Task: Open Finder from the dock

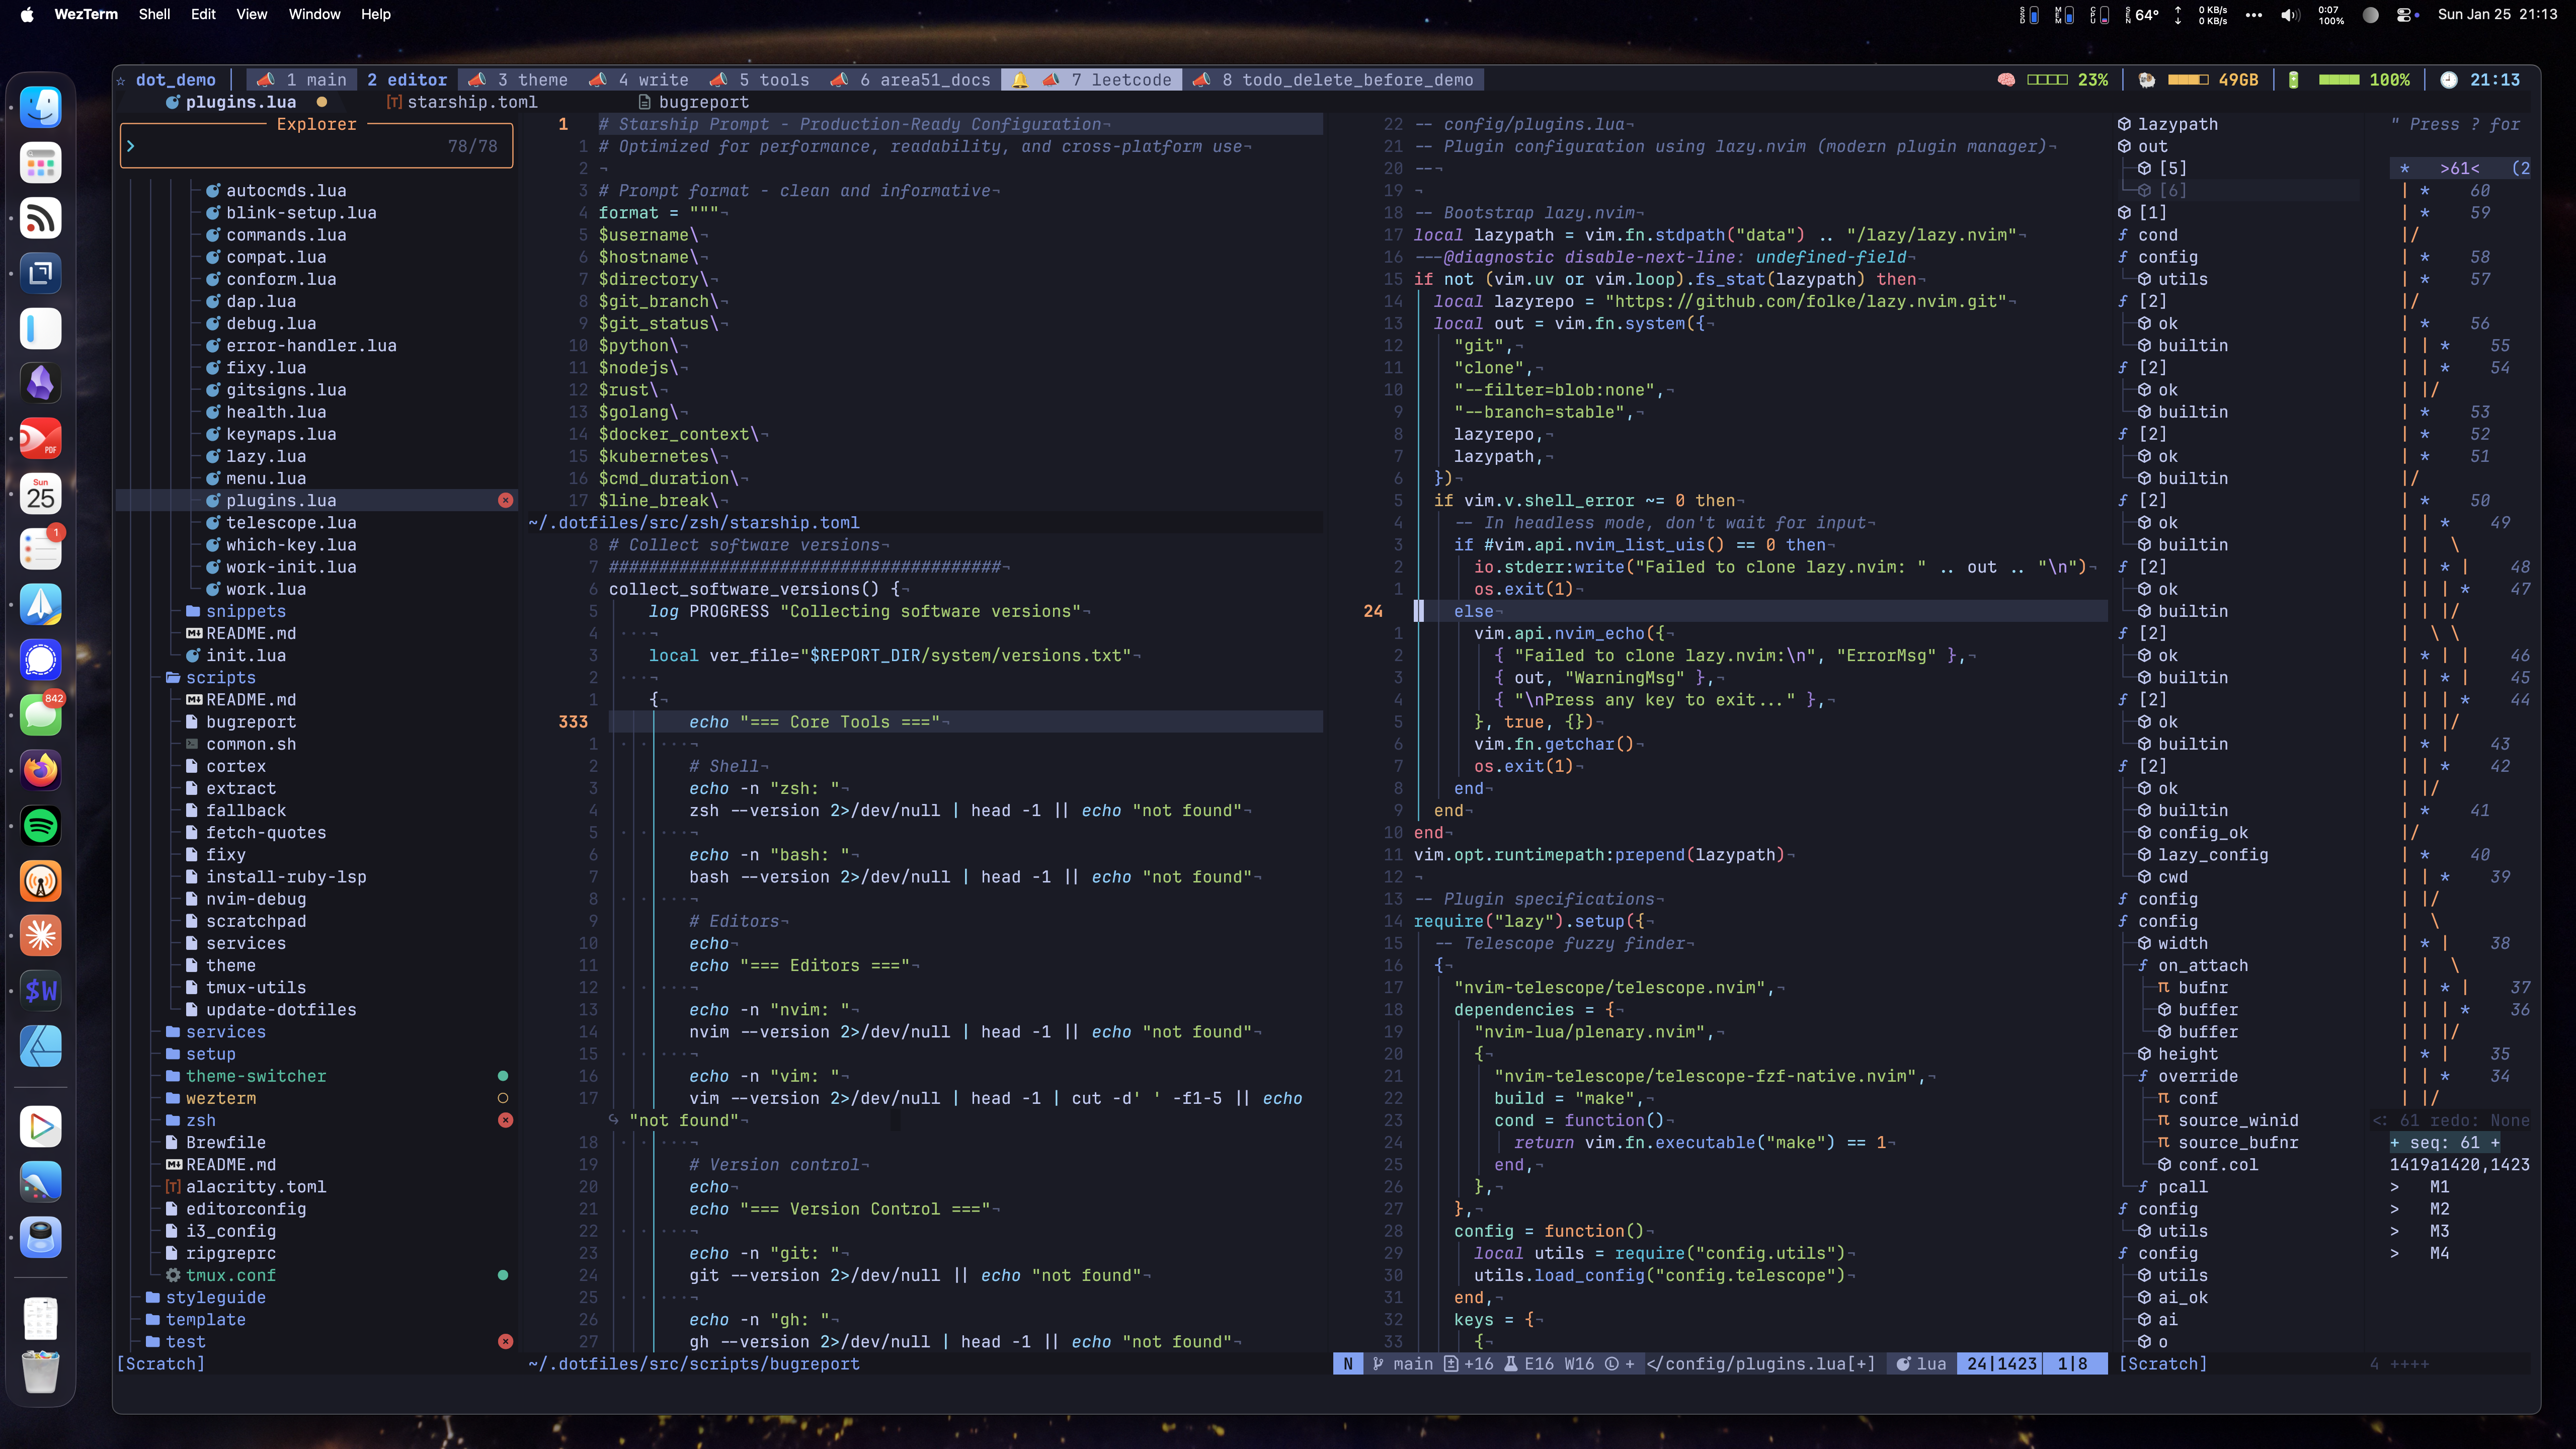Action: click(41, 107)
